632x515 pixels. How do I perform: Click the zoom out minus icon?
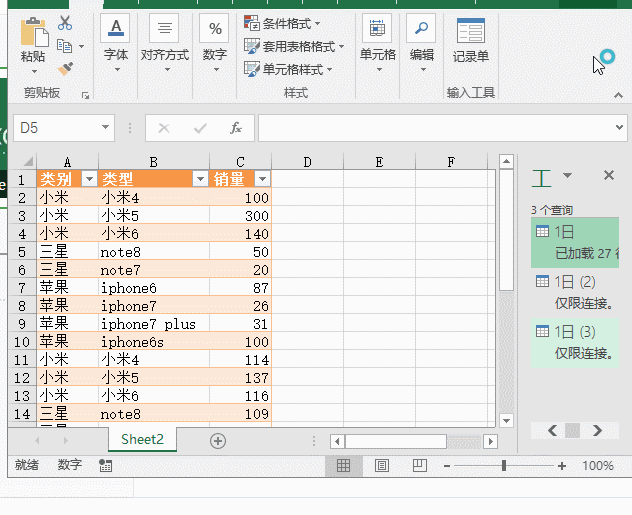[x=447, y=466]
